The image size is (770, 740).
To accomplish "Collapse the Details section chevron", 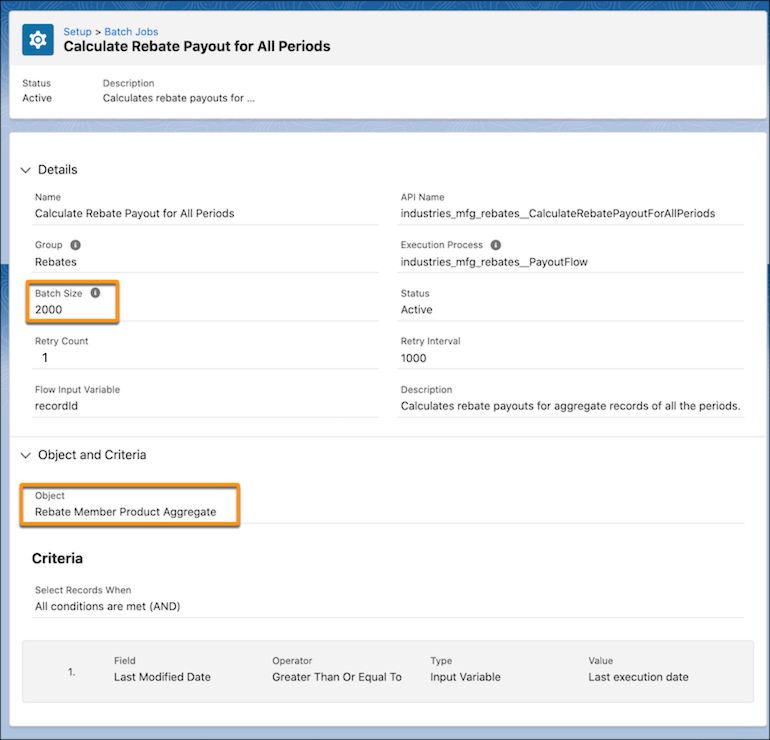I will point(26,170).
